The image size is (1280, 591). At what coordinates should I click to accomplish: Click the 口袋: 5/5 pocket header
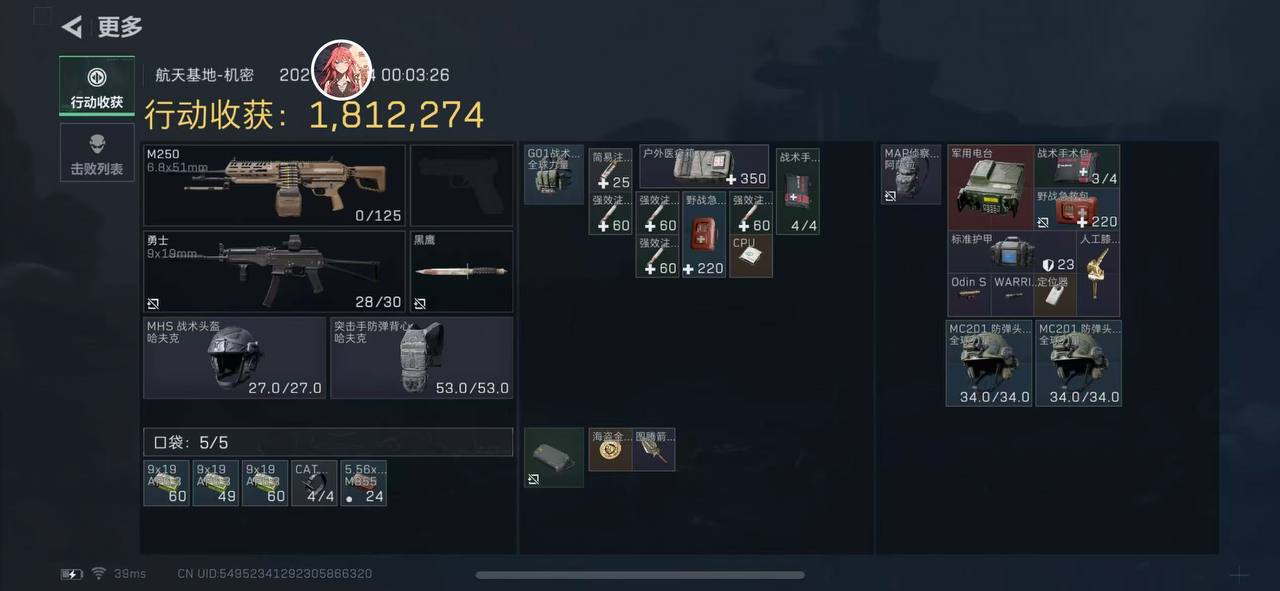tap(328, 442)
